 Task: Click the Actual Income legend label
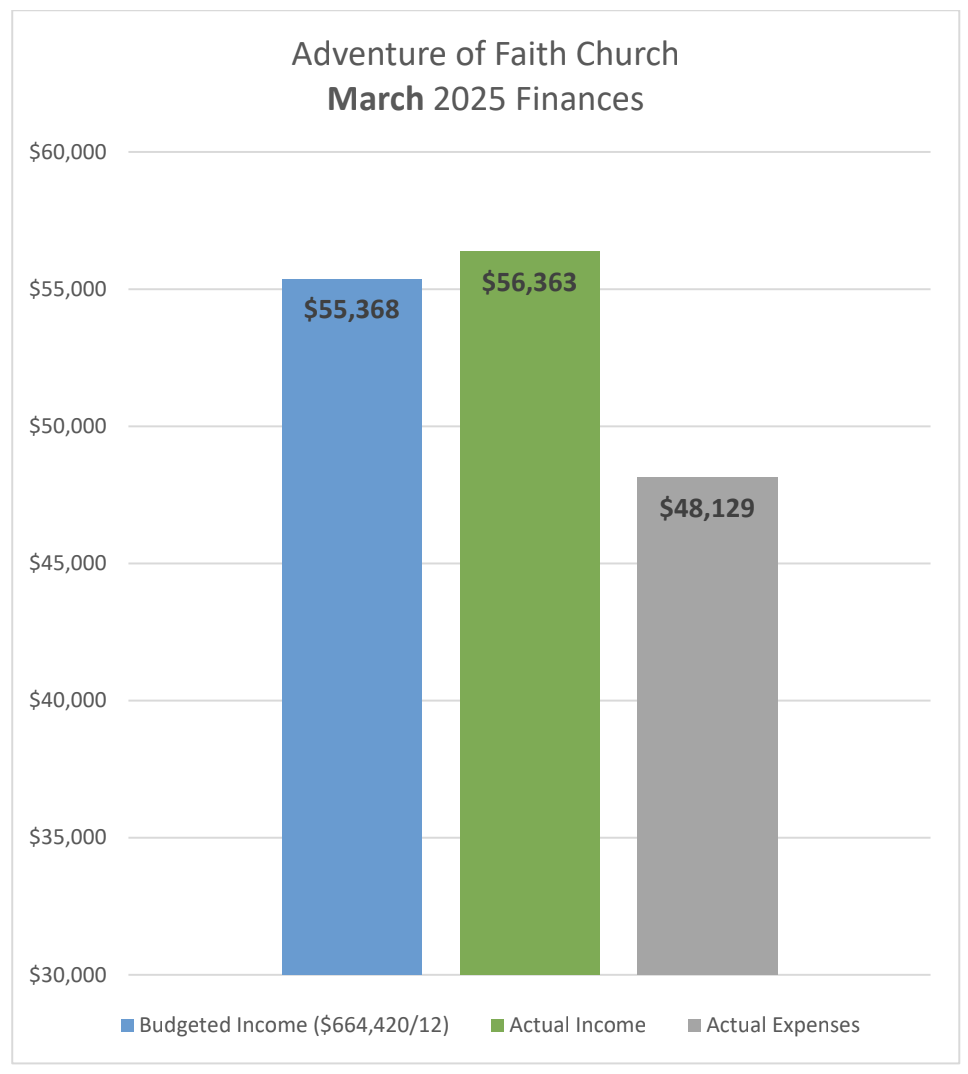[577, 1025]
